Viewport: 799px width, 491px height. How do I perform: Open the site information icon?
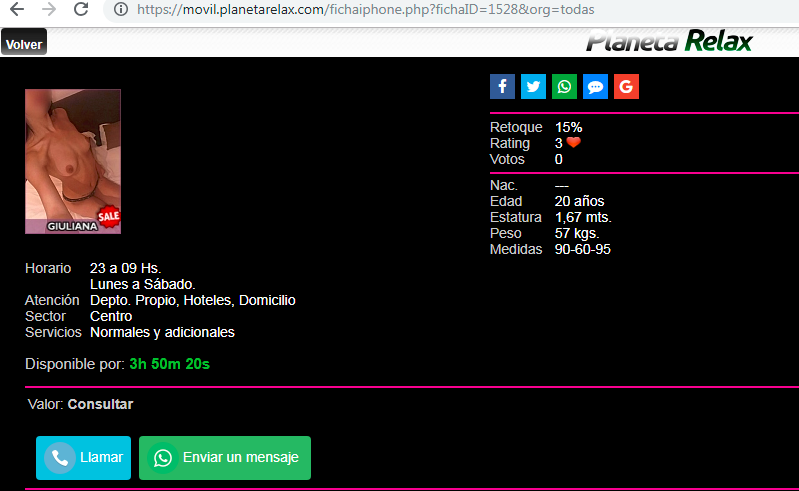120,10
